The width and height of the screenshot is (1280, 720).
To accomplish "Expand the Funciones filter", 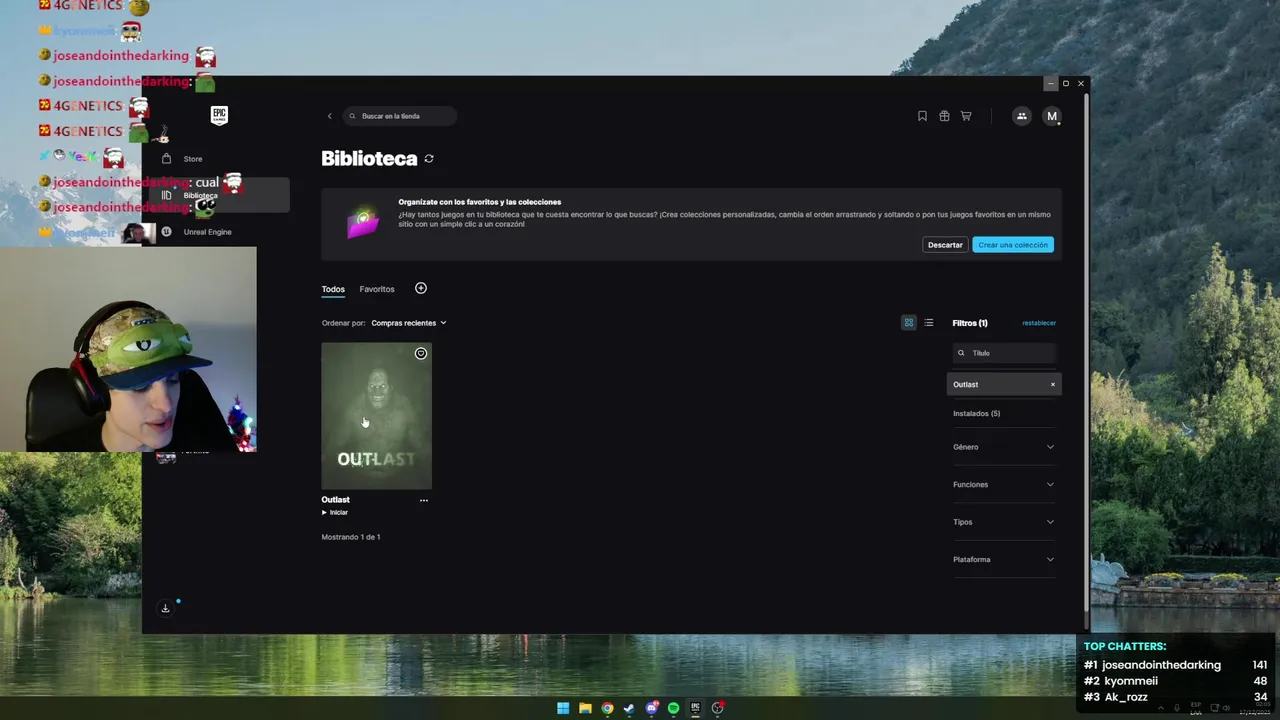I will 1003,485.
